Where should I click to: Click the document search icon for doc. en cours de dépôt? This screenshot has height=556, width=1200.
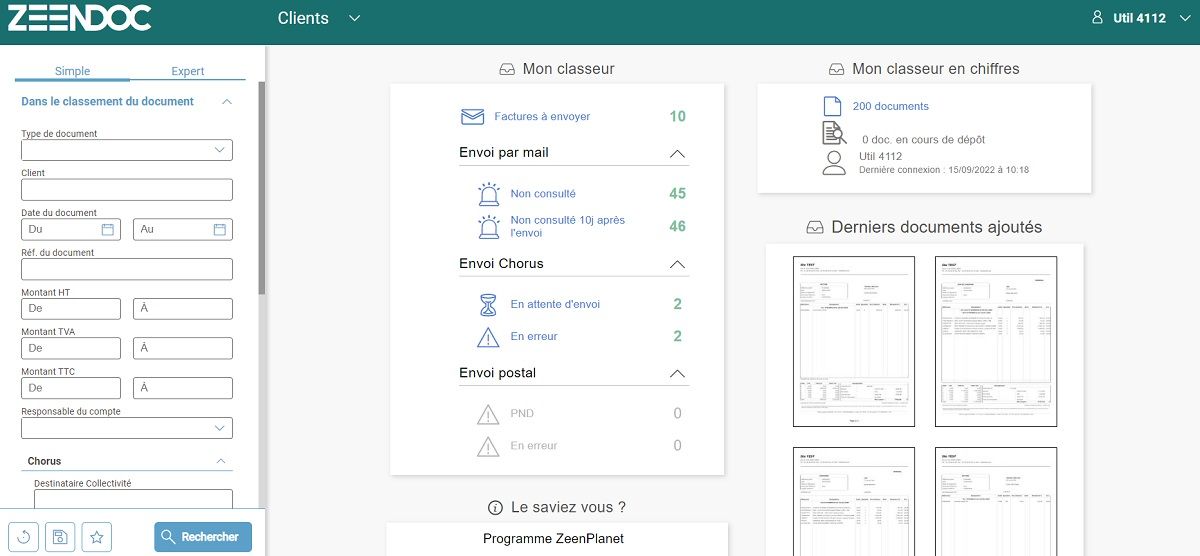[x=834, y=133]
